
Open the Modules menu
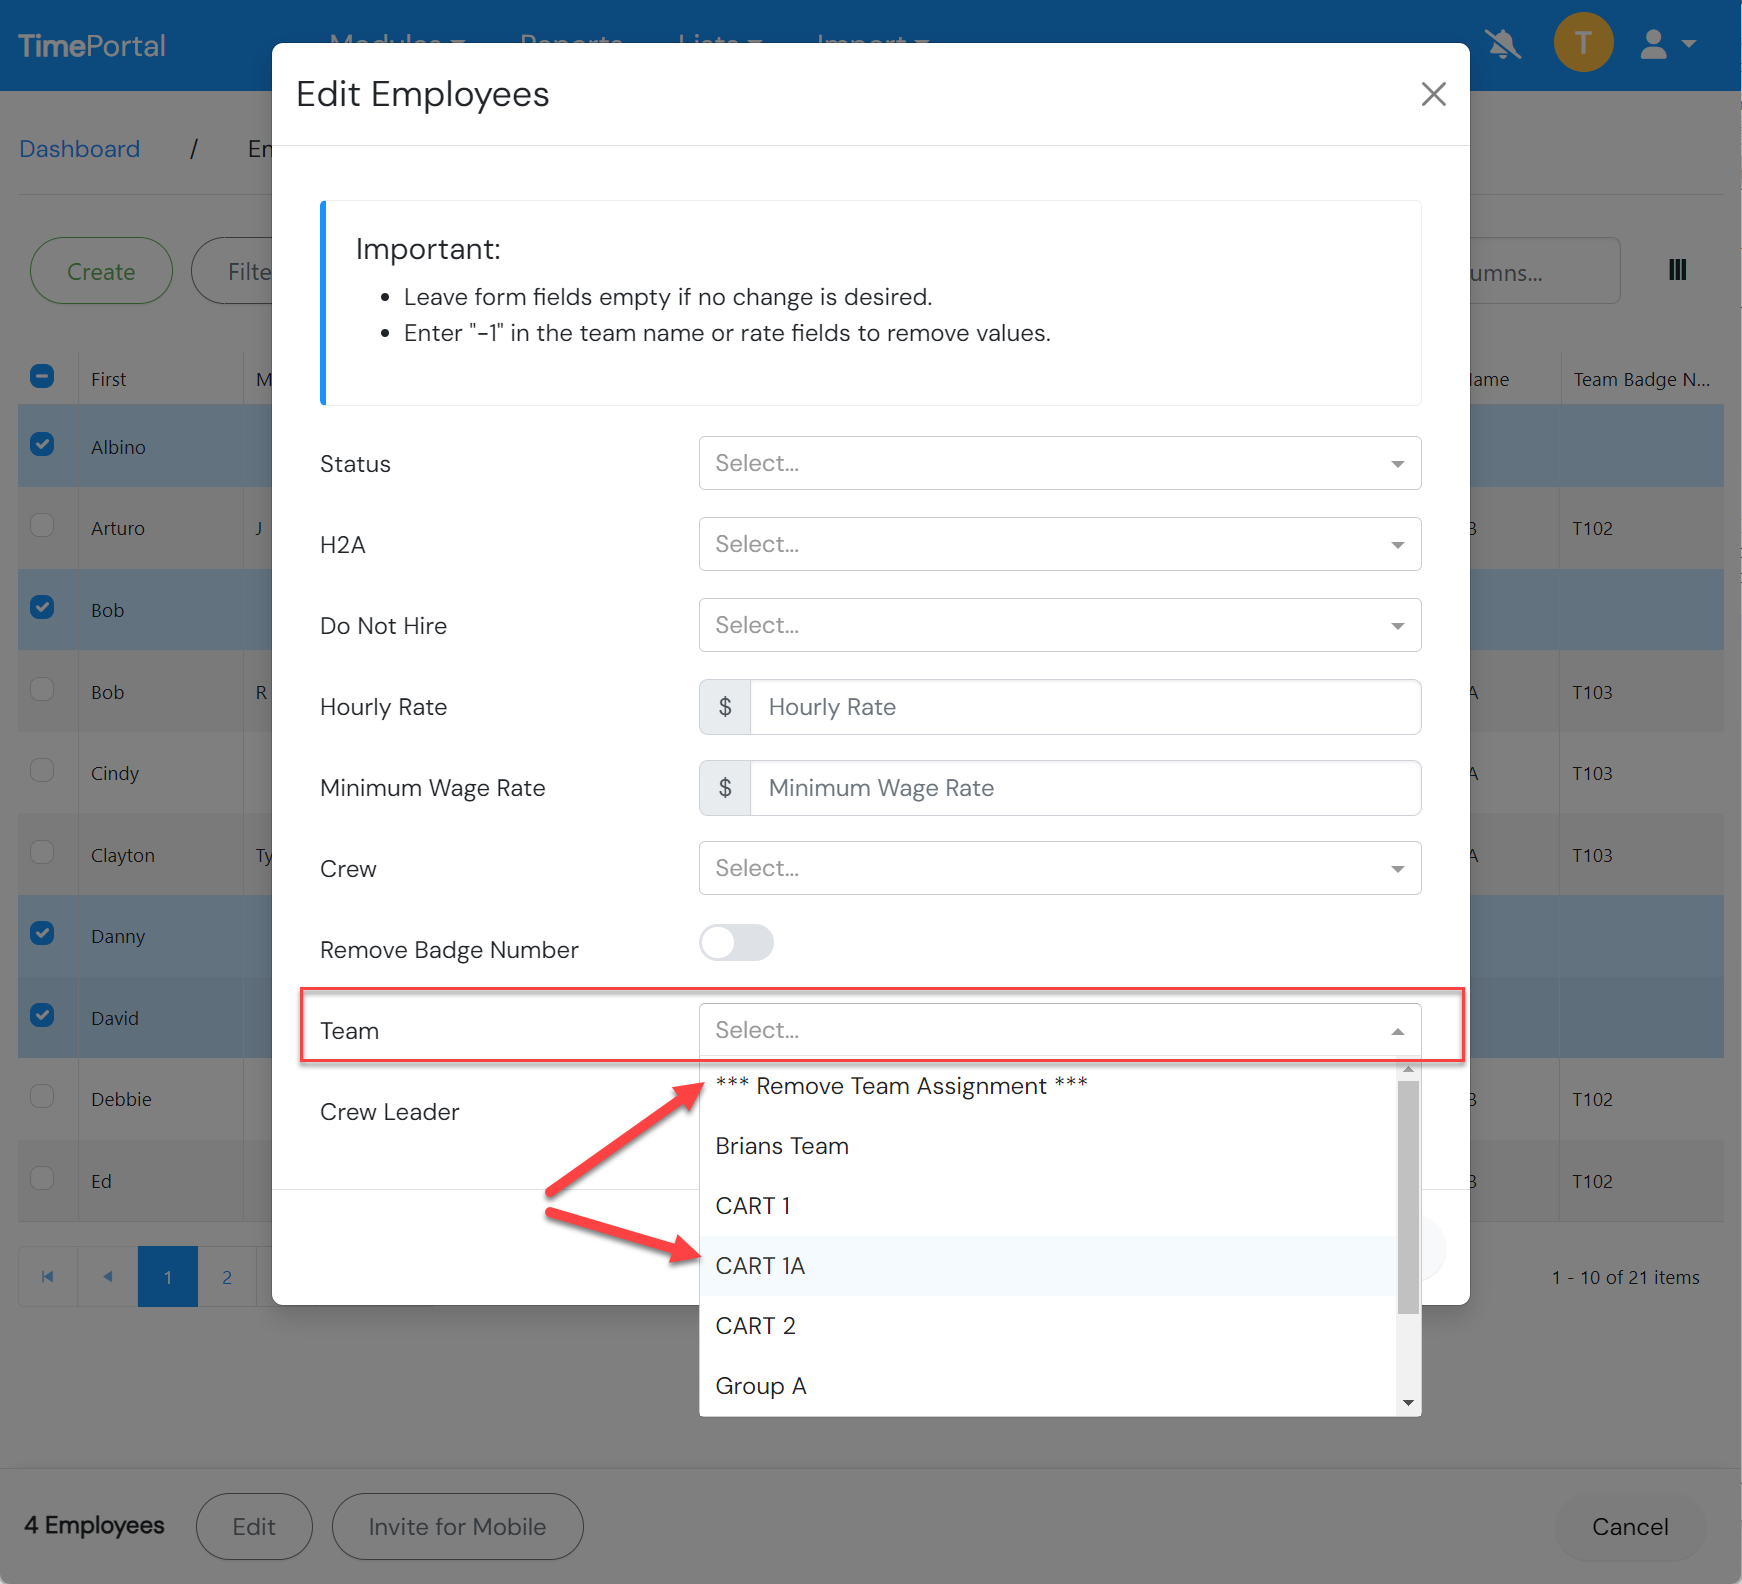pyautogui.click(x=396, y=44)
